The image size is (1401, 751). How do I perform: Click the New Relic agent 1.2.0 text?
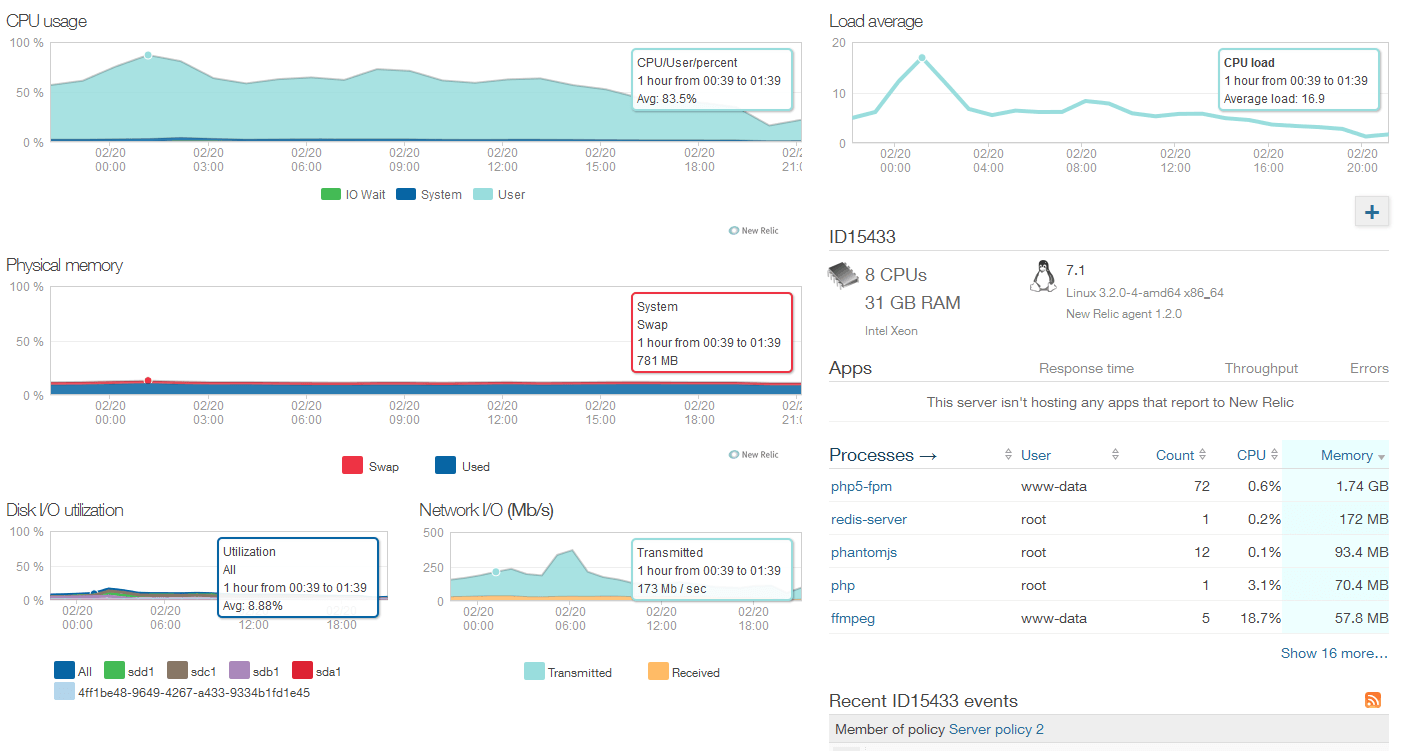(1124, 314)
